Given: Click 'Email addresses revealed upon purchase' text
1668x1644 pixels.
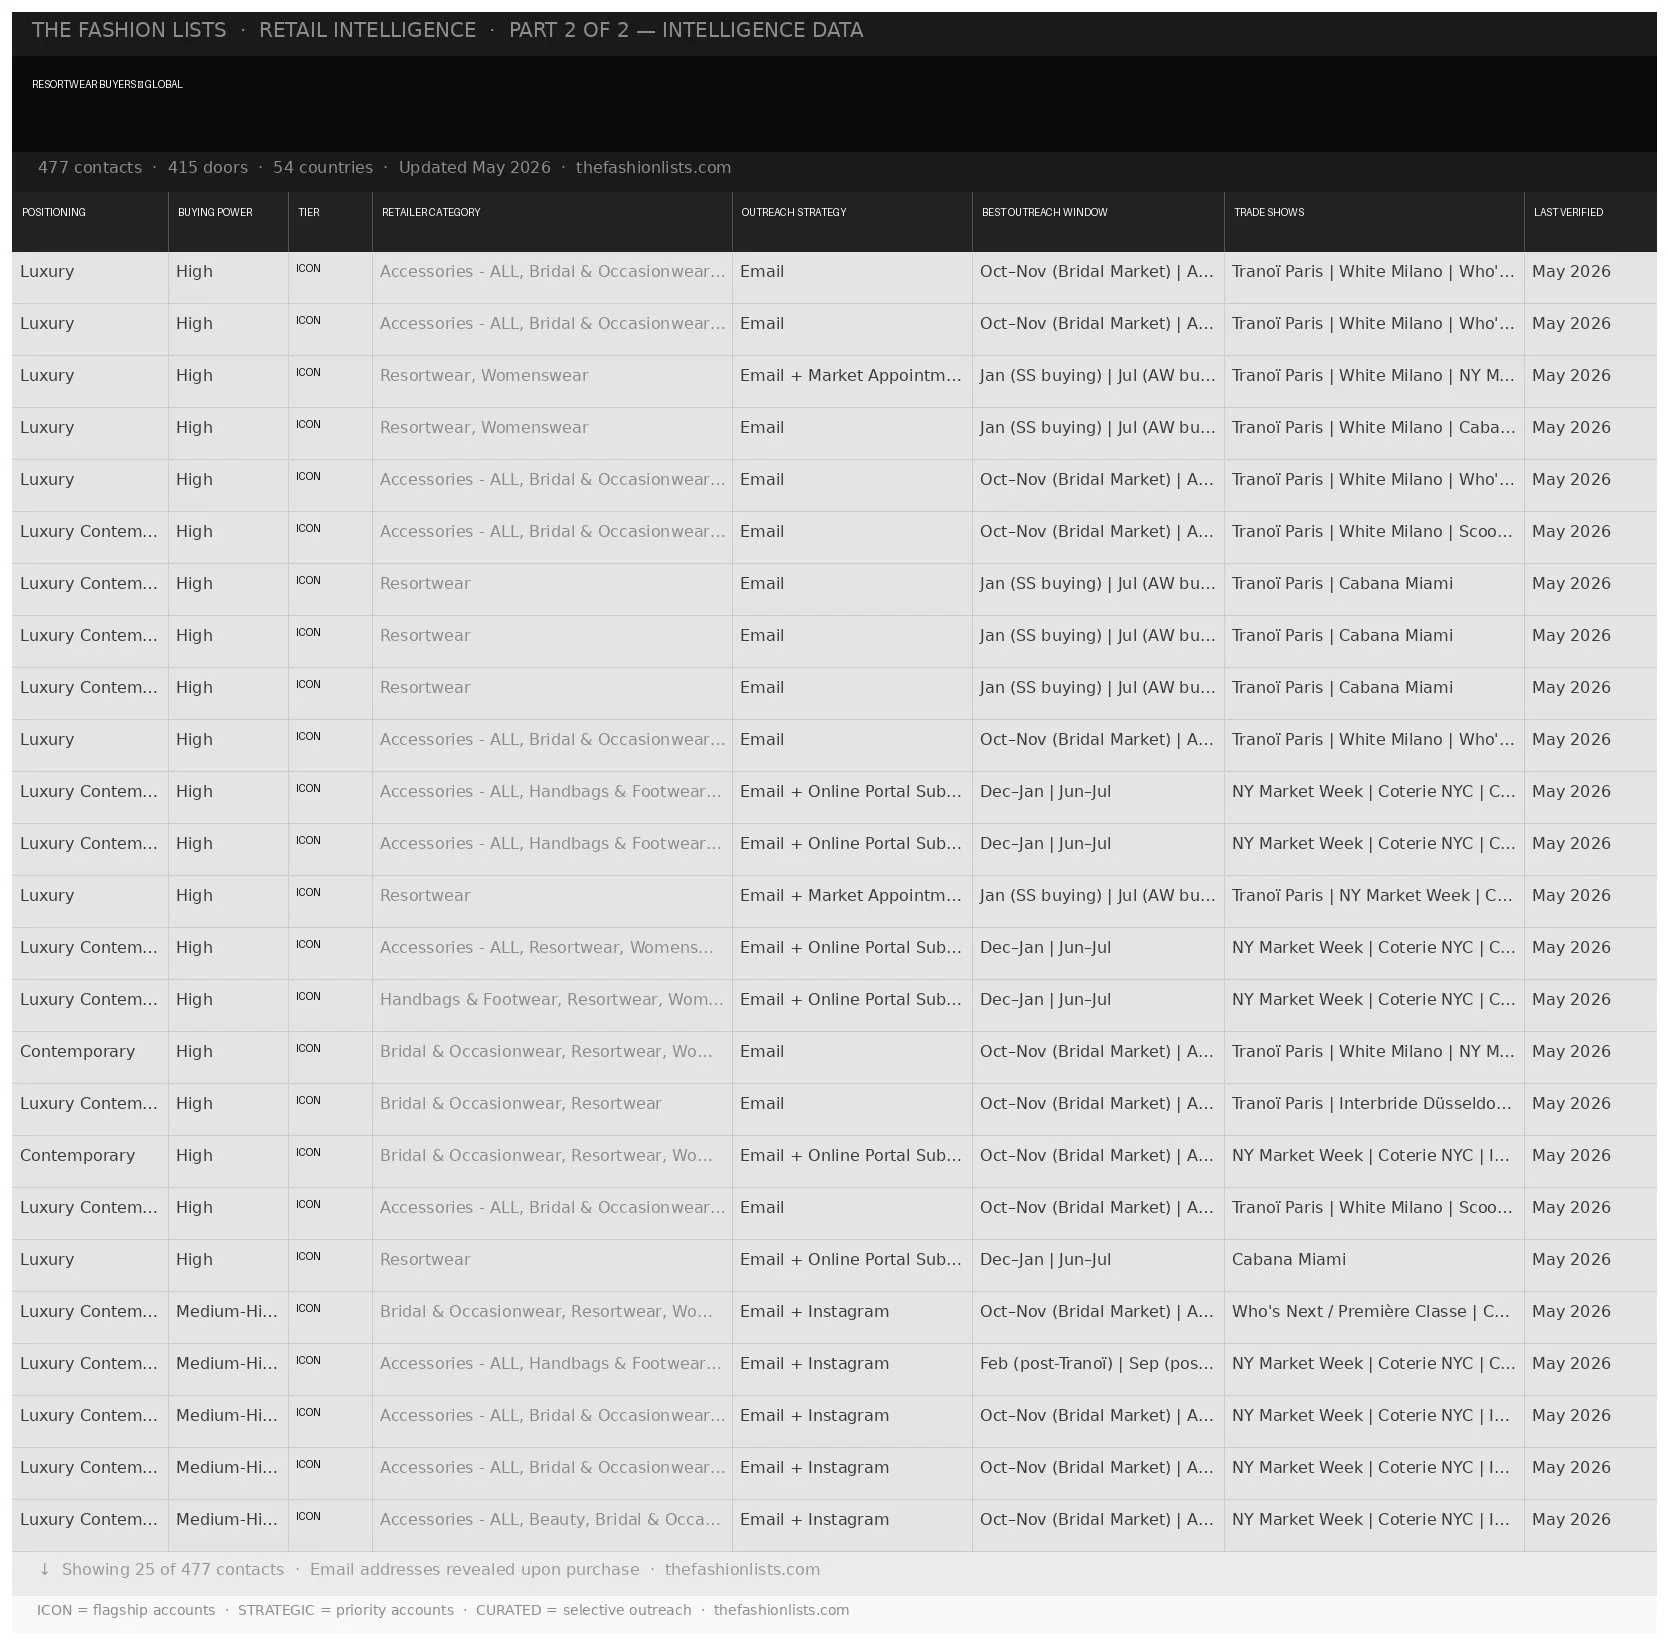Looking at the screenshot, I should click(x=475, y=1570).
